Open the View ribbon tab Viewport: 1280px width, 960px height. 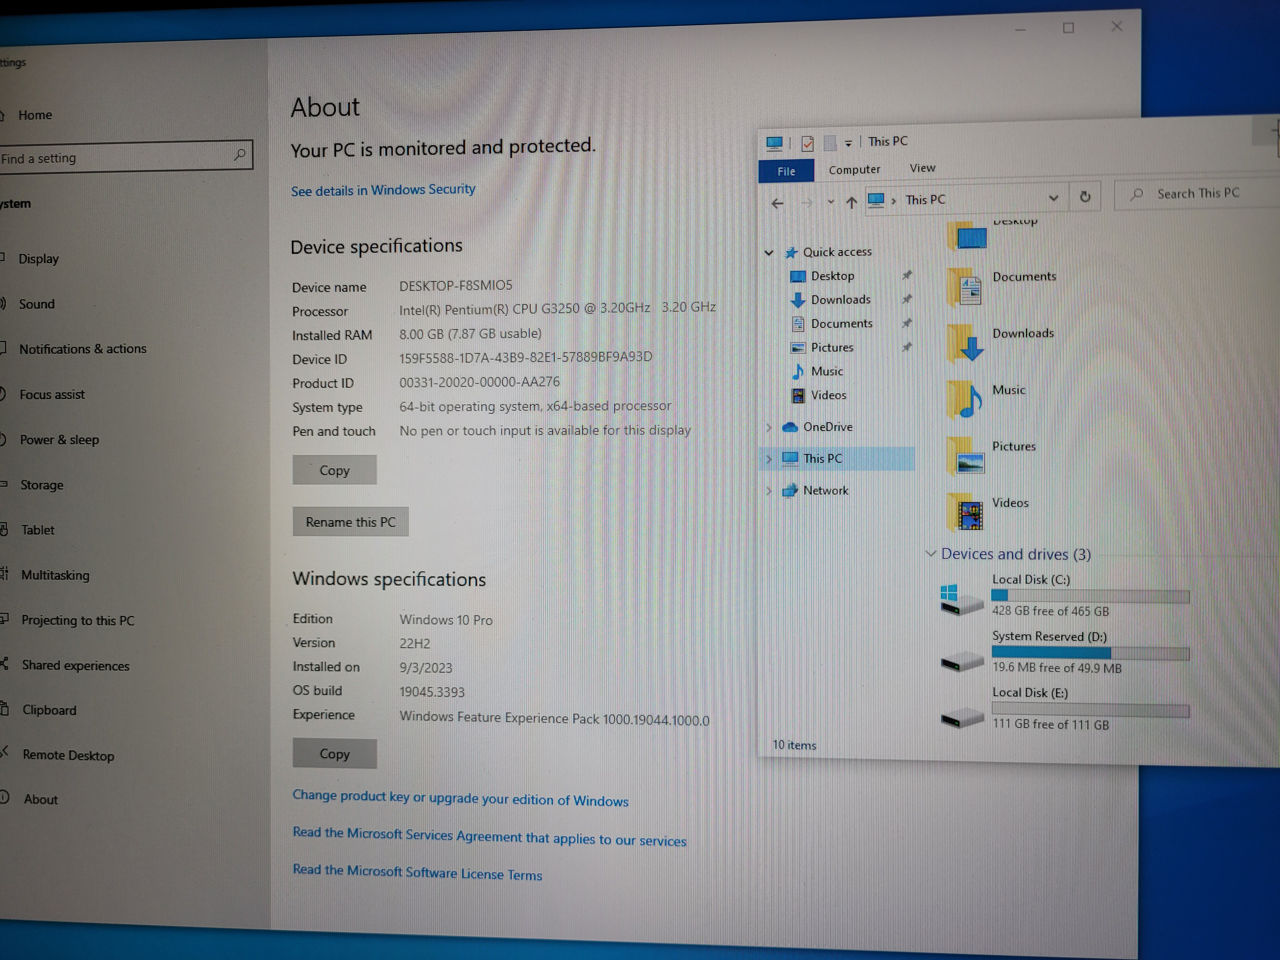(922, 168)
